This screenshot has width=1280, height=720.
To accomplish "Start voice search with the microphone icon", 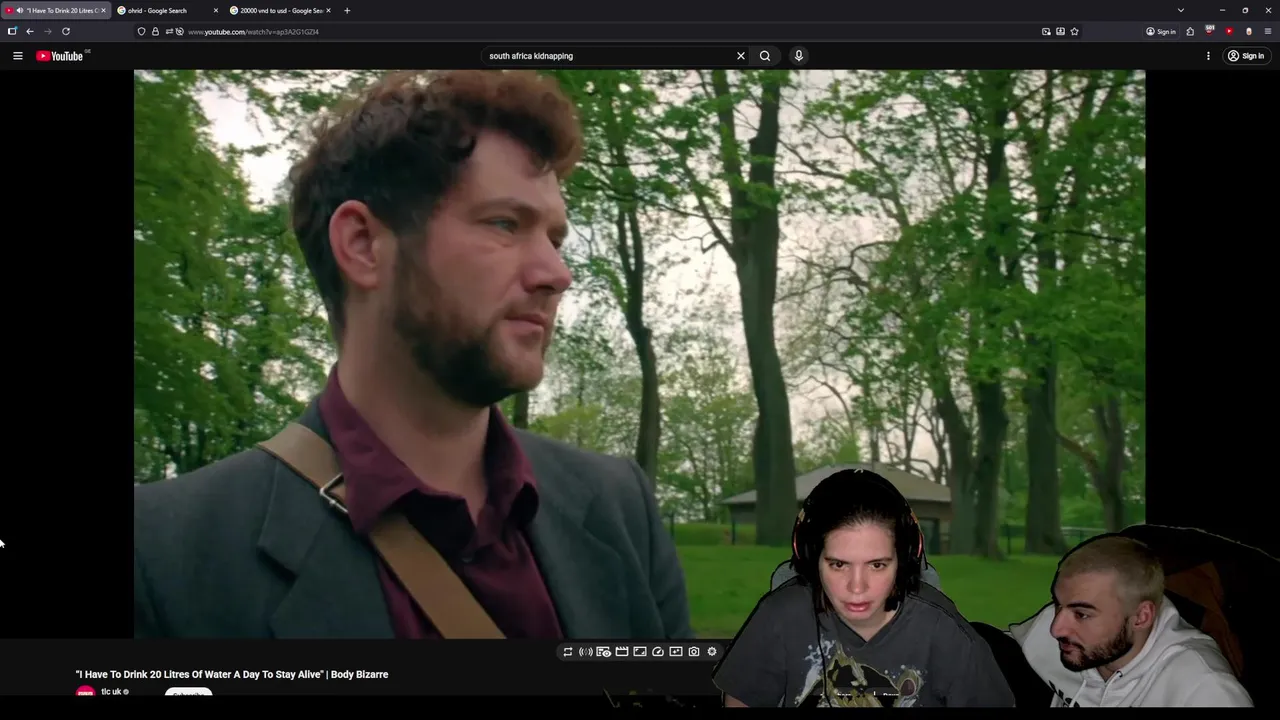I will 798,56.
